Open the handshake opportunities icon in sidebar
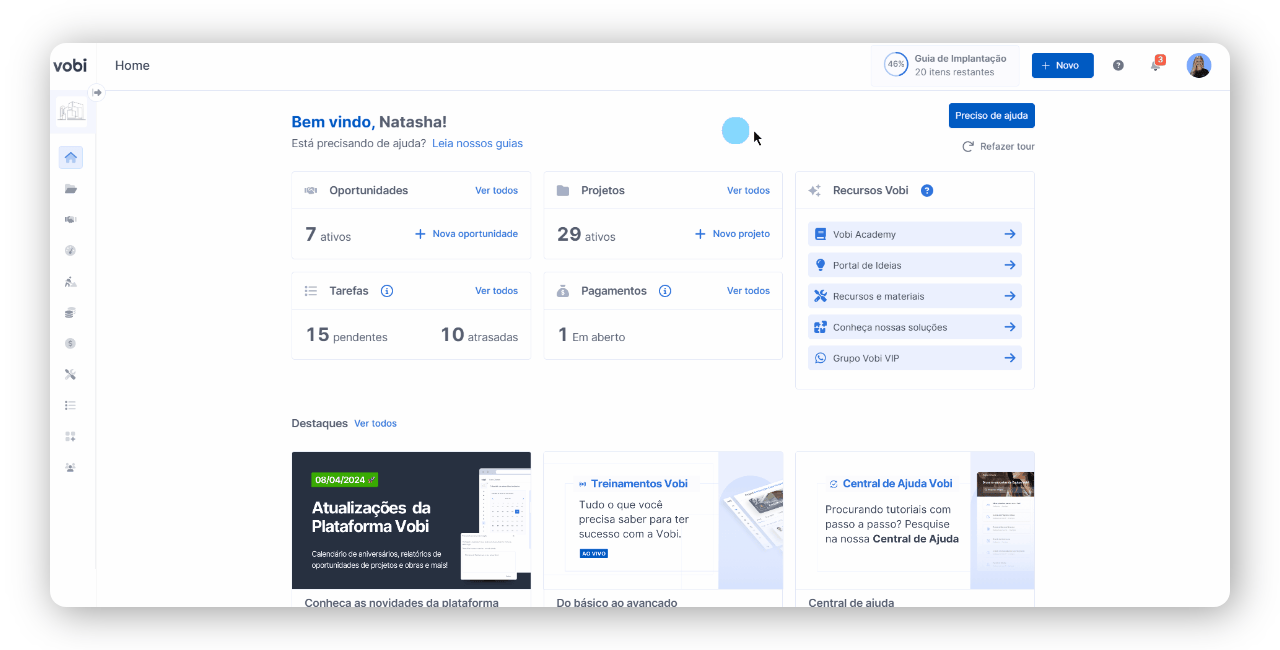The height and width of the screenshot is (650, 1280). [x=71, y=220]
